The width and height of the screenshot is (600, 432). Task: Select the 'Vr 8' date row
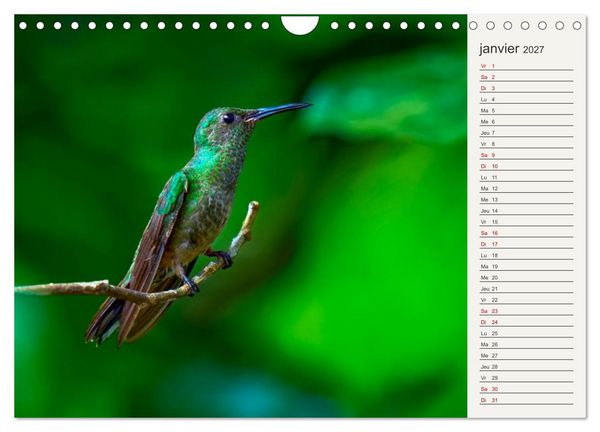pos(527,143)
